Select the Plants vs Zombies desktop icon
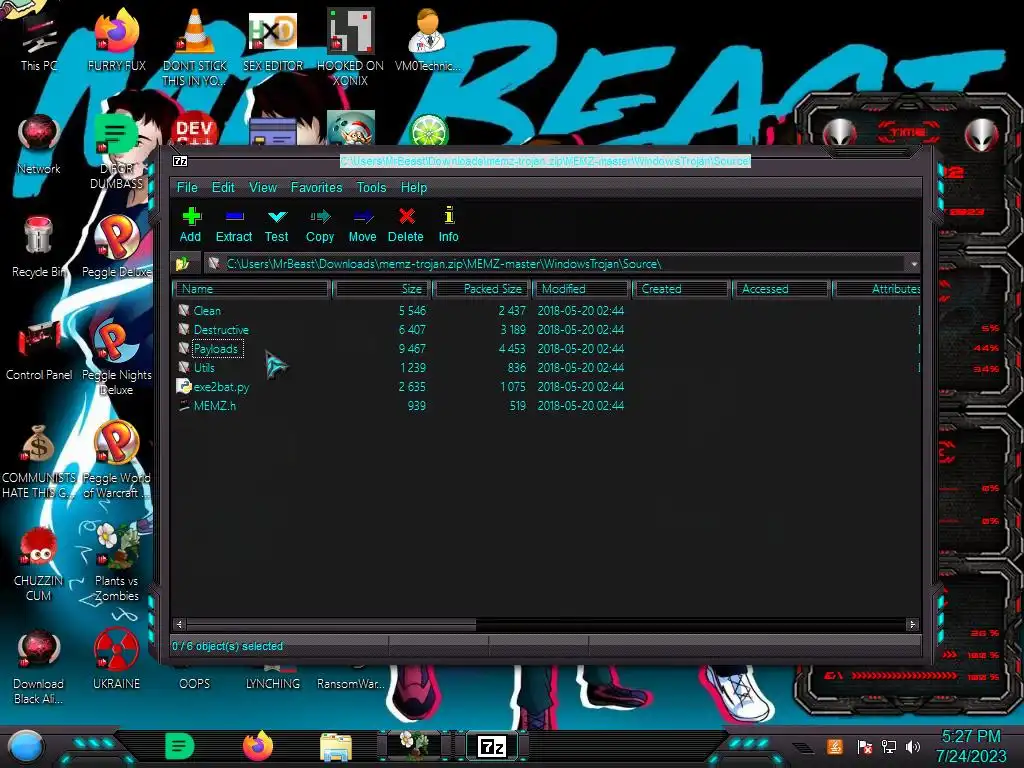1024x768 pixels. (117, 563)
